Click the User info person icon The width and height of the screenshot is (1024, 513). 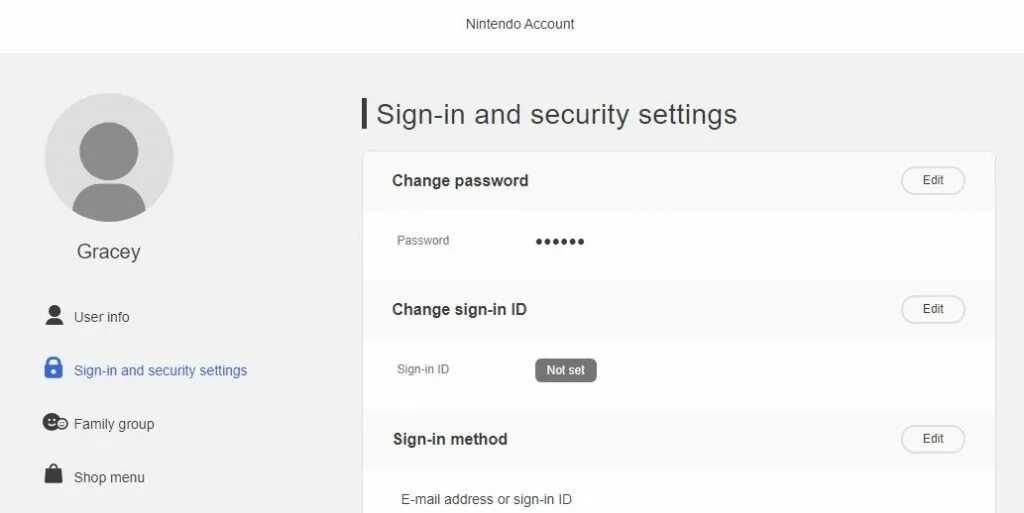pyautogui.click(x=54, y=315)
